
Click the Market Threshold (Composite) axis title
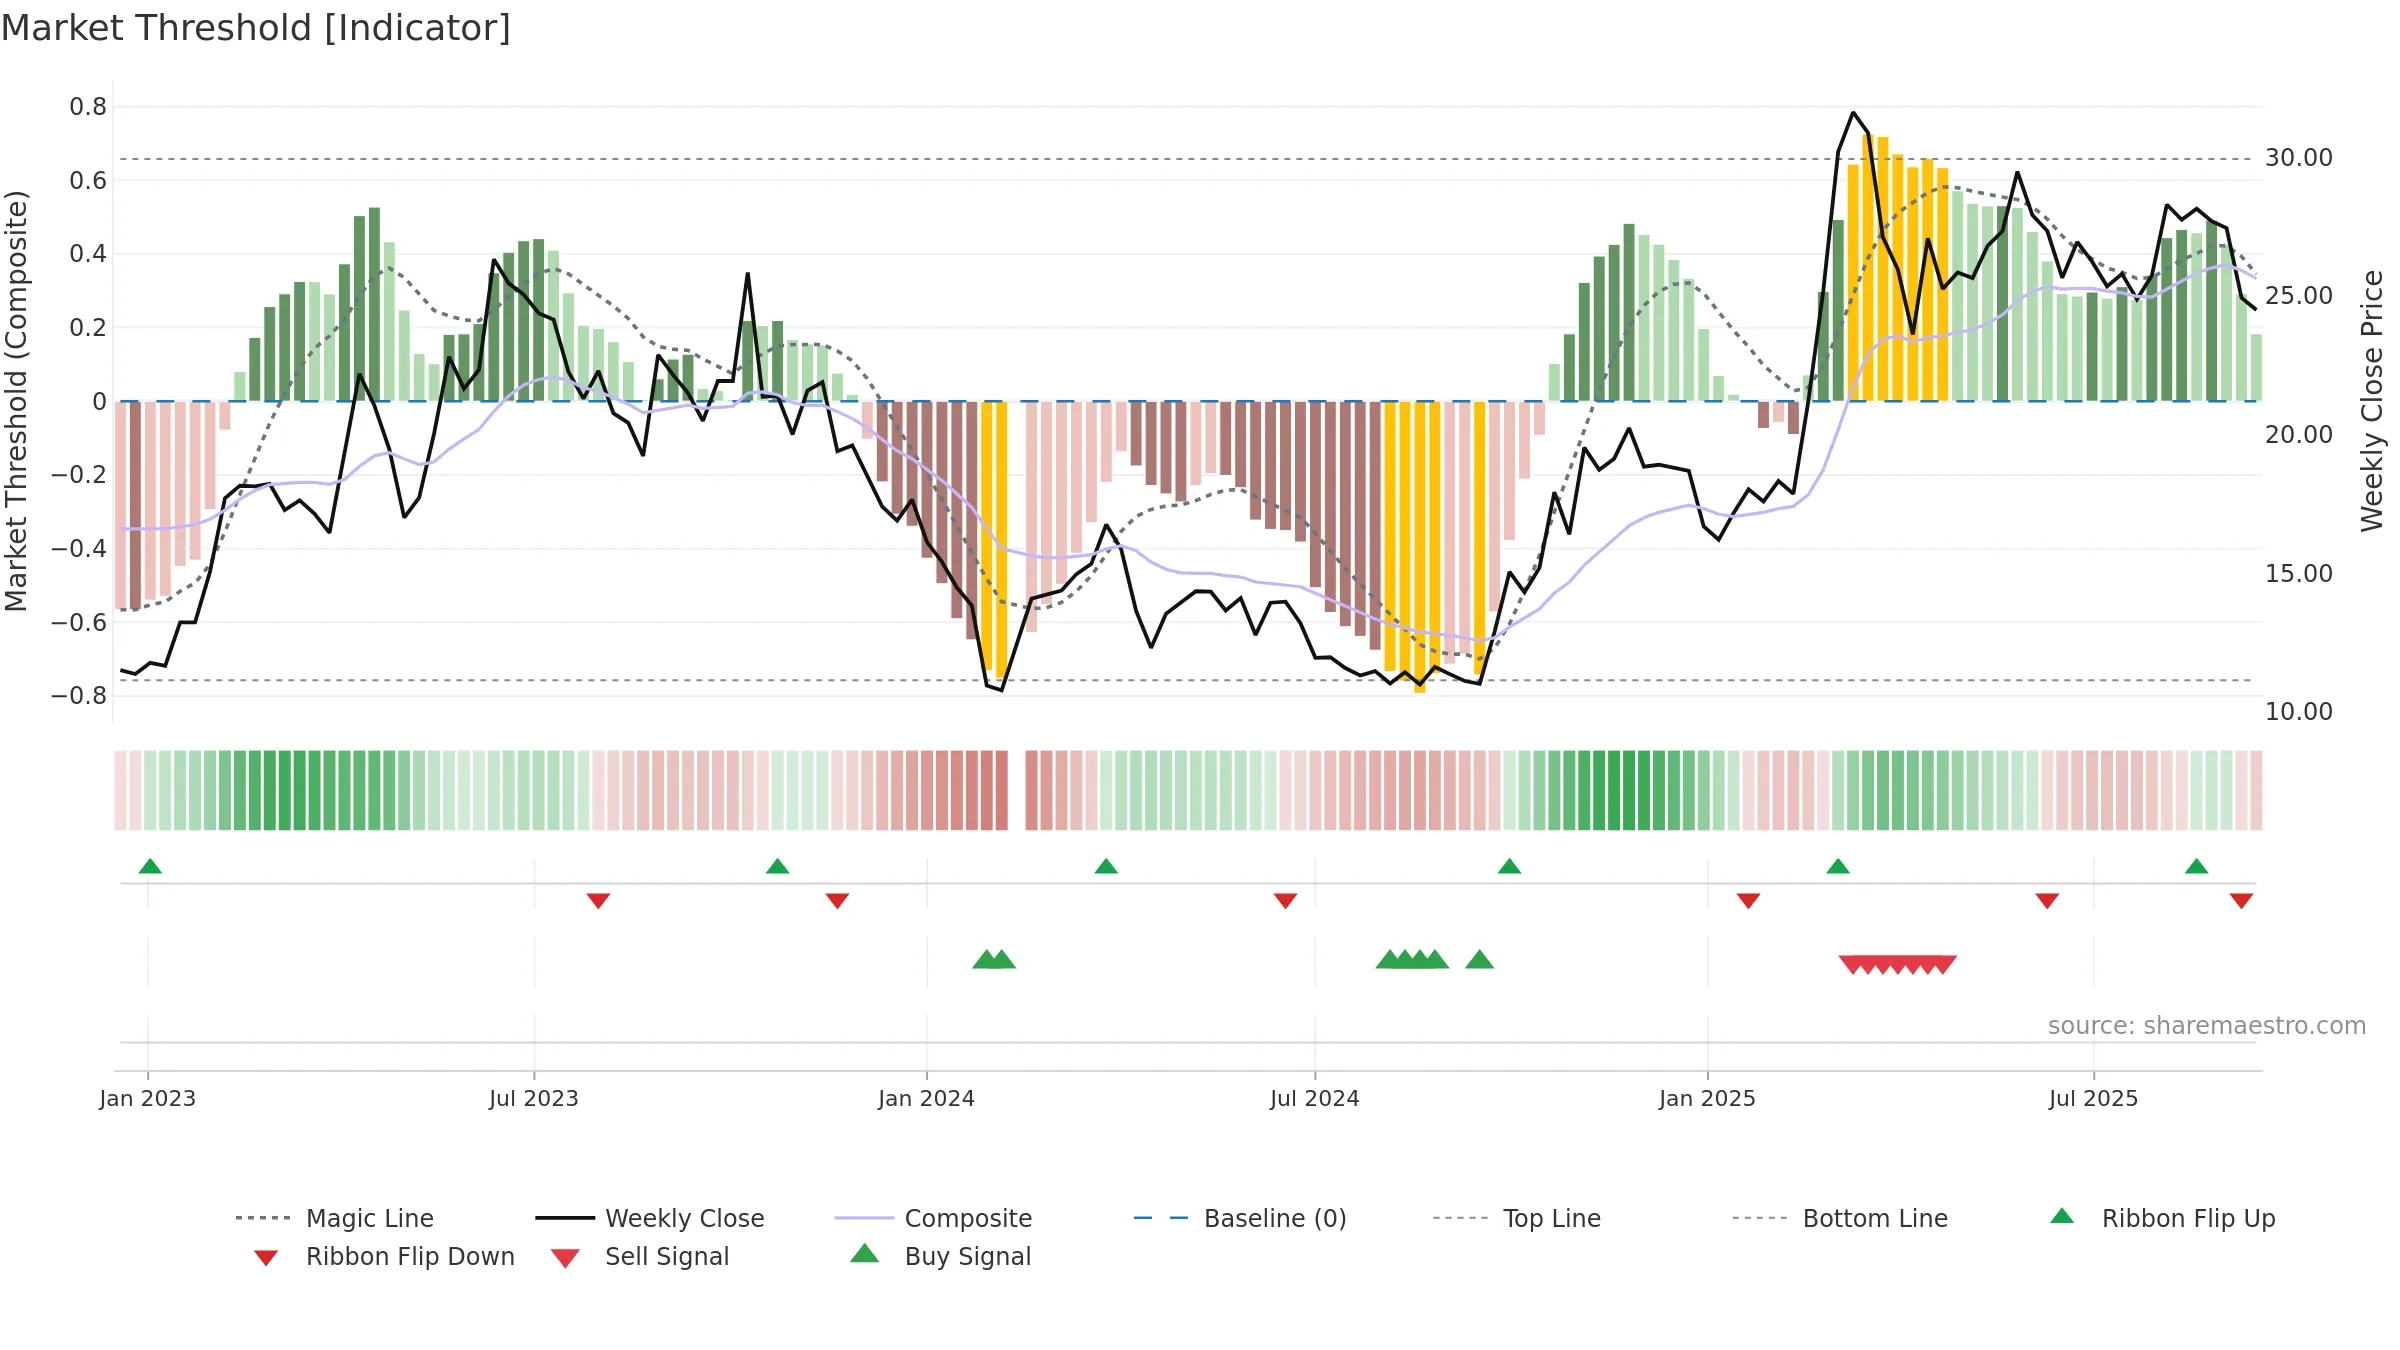point(16,400)
